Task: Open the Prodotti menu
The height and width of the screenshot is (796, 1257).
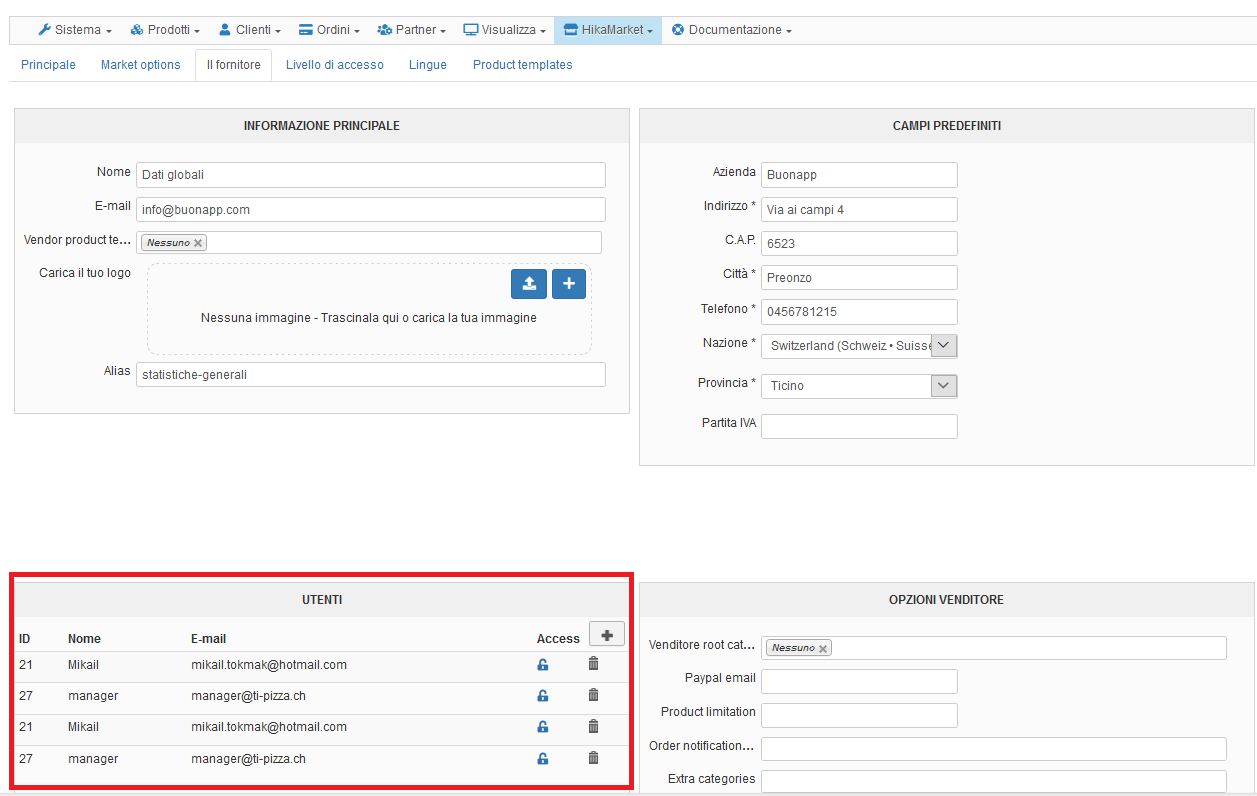Action: click(x=165, y=30)
